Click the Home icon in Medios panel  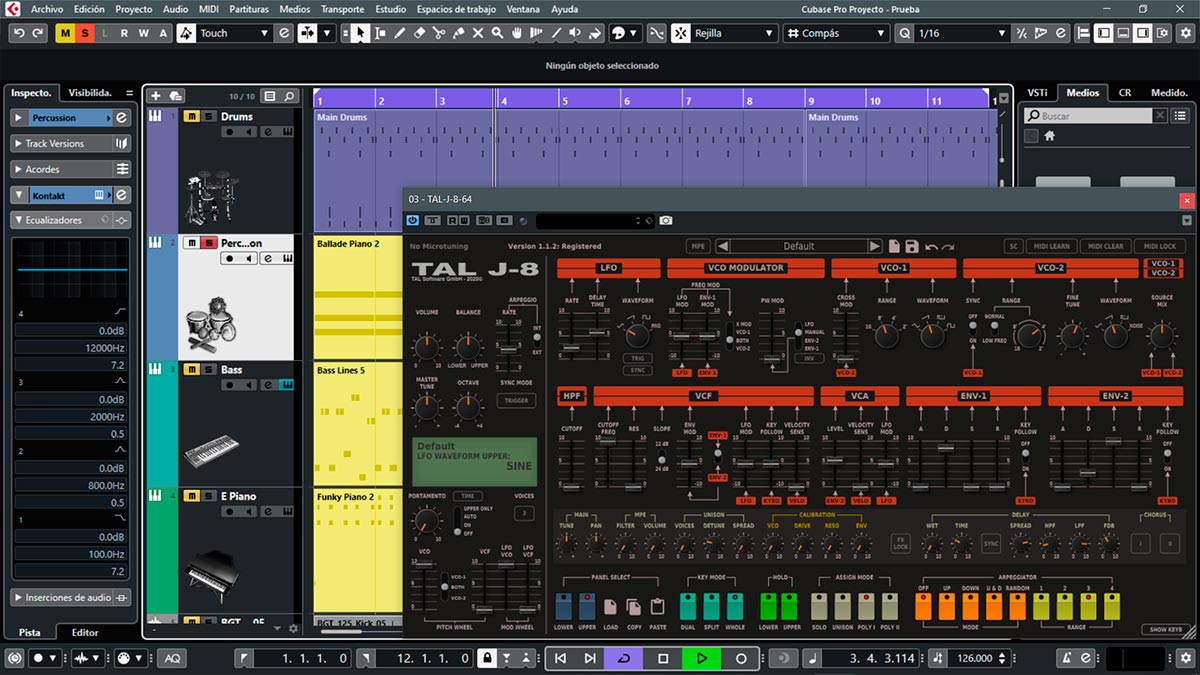[x=1050, y=136]
